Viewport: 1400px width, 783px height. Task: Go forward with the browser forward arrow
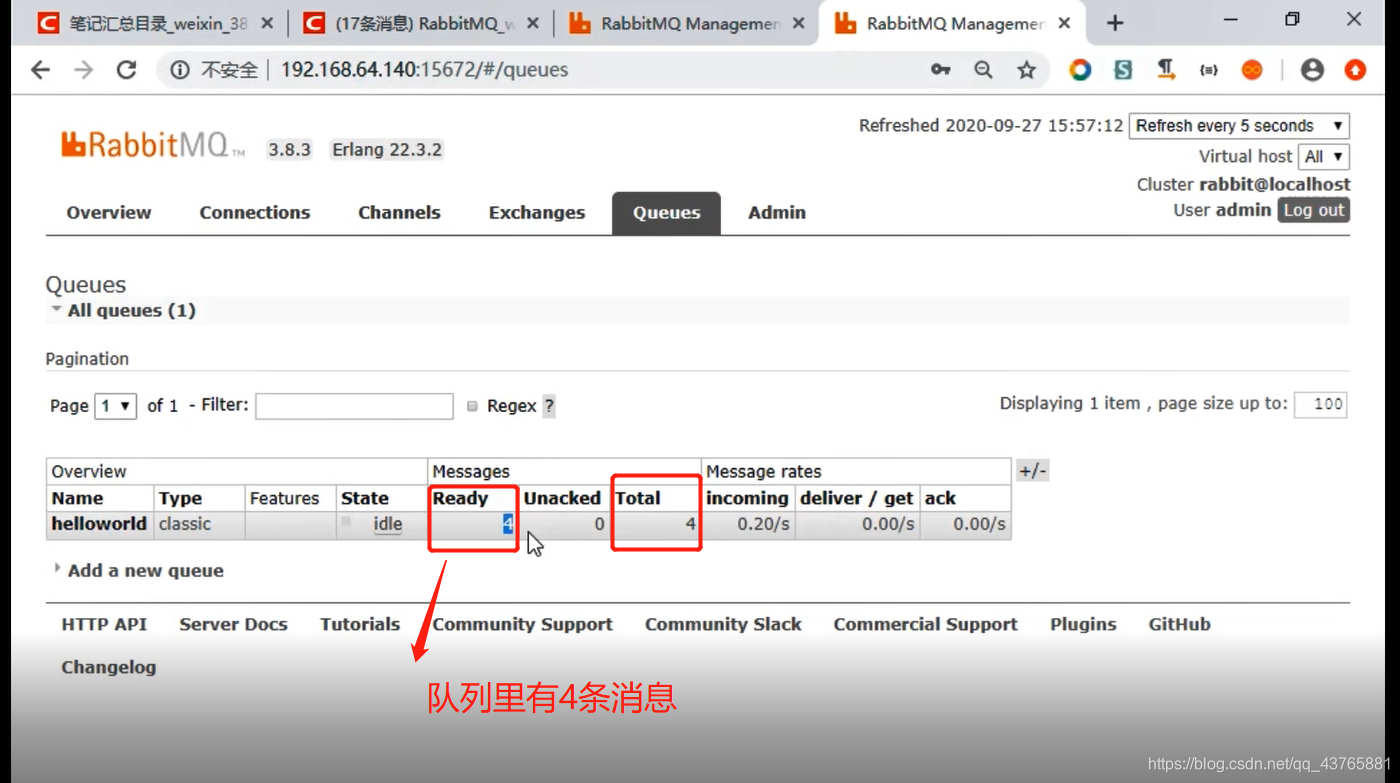point(84,69)
